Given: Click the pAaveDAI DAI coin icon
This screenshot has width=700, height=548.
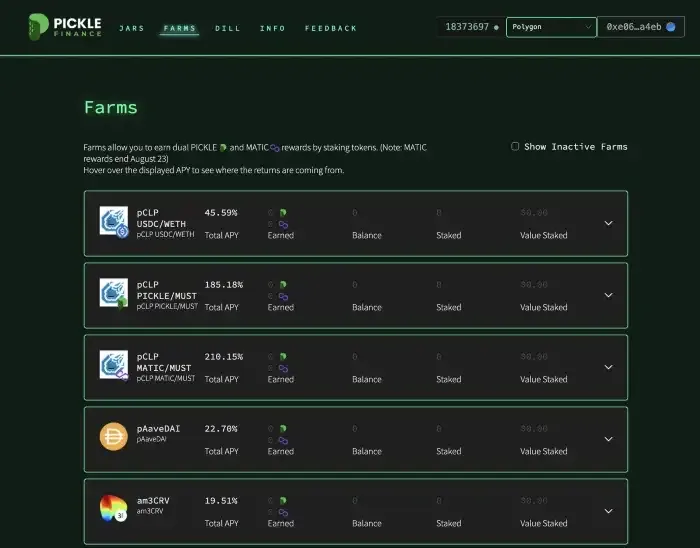Looking at the screenshot, I should 113,436.
